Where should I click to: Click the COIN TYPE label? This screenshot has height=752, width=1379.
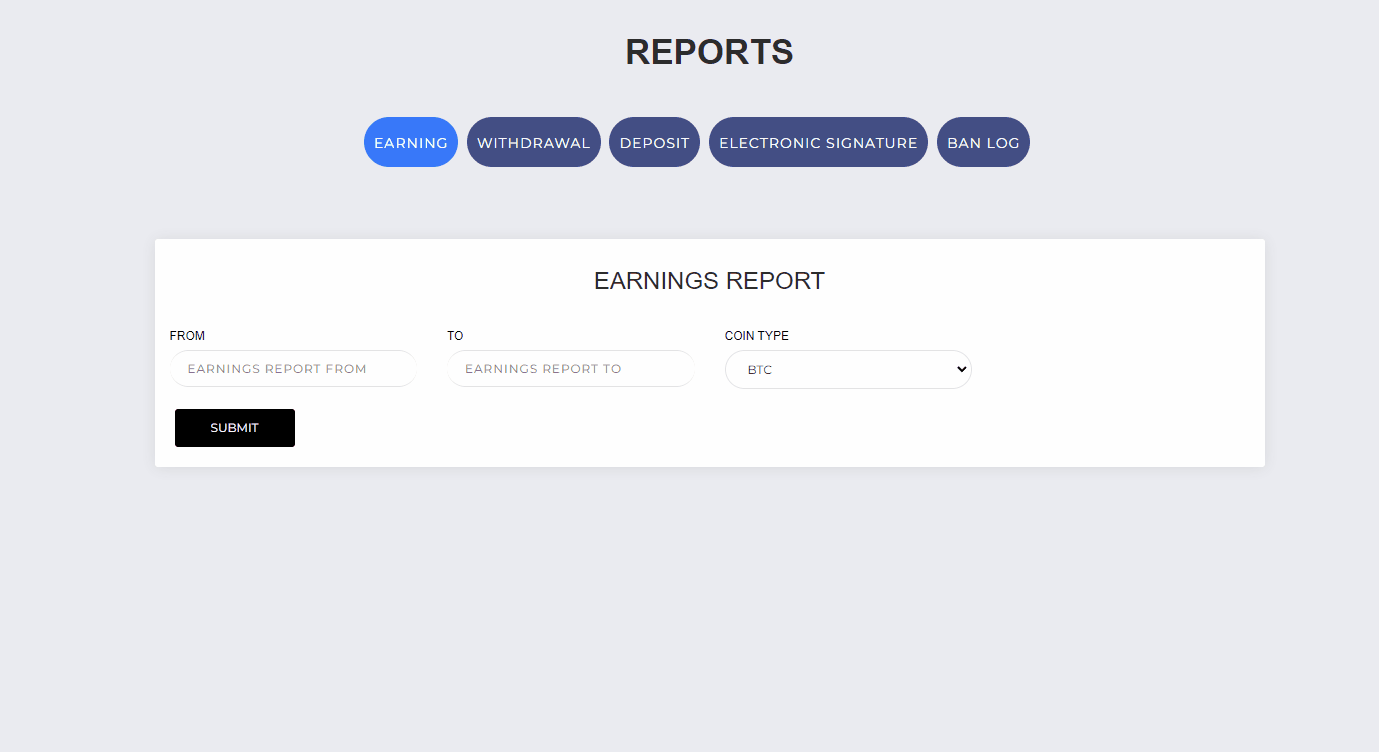pos(756,336)
